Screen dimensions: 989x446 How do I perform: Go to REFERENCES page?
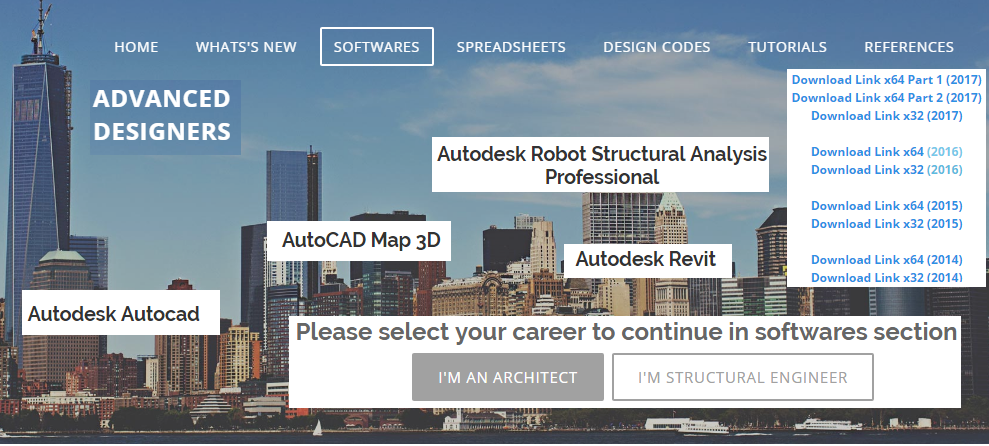pos(909,47)
